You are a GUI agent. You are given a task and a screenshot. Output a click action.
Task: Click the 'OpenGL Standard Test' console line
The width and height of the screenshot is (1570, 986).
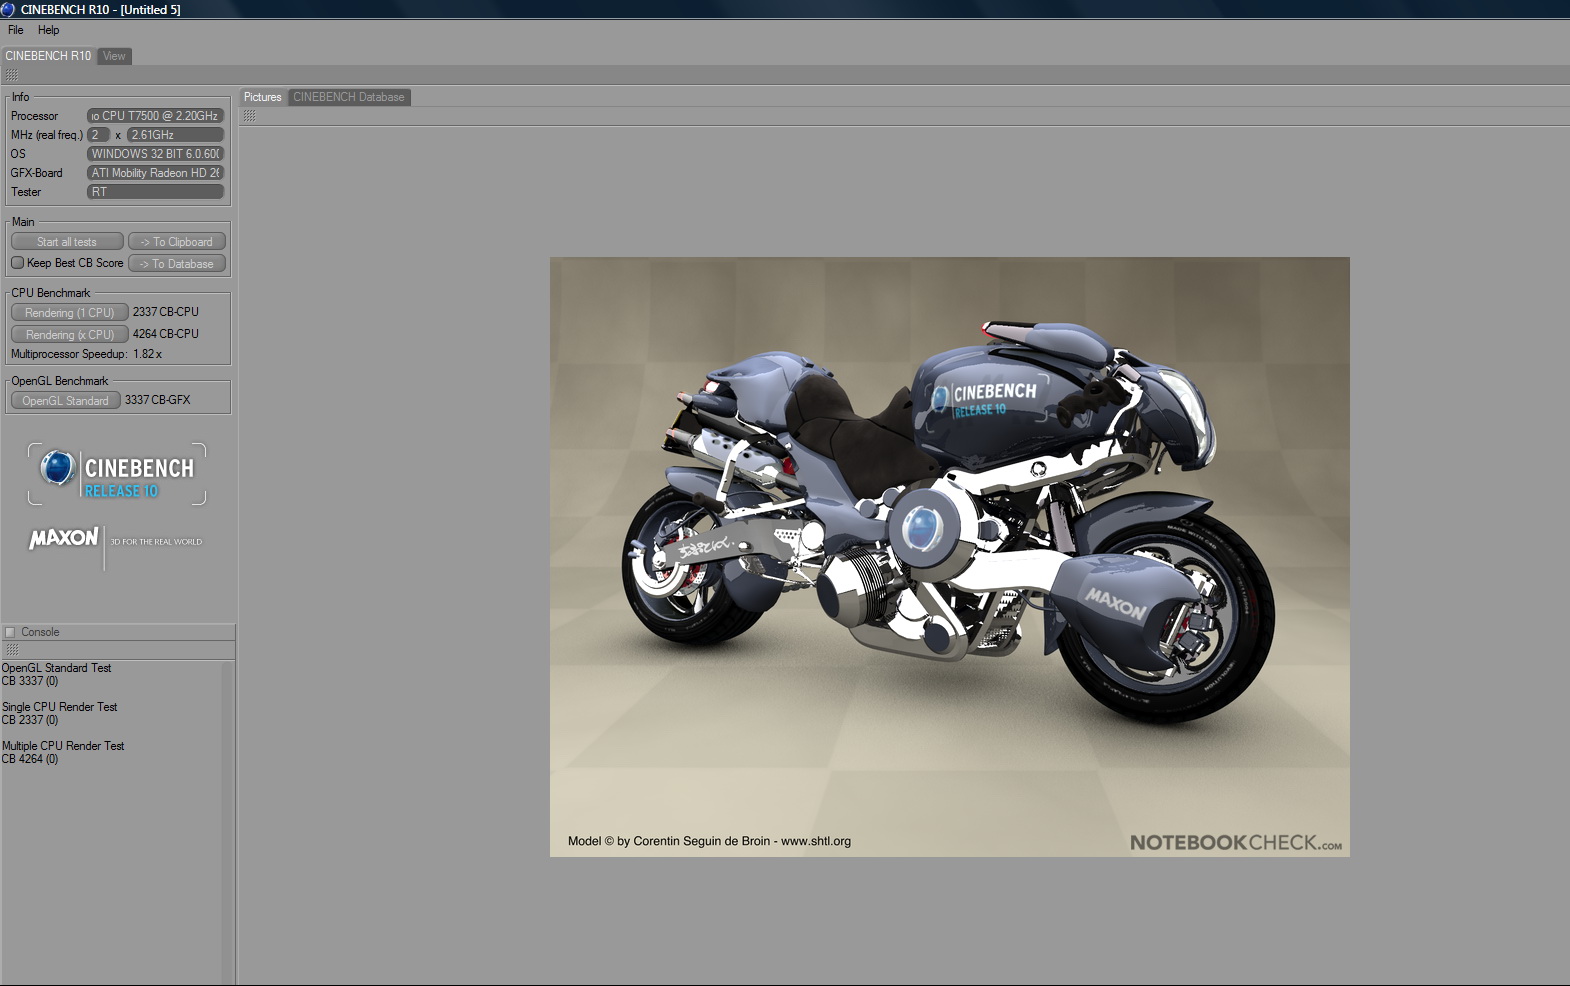click(57, 668)
